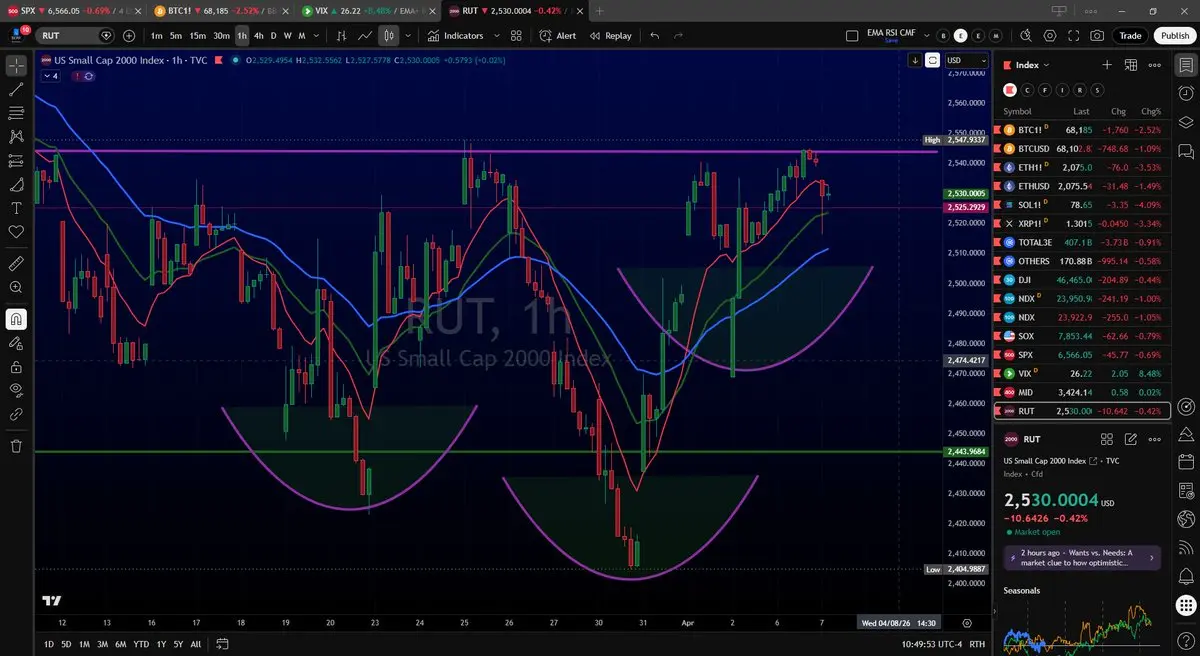Hide all drawings with eye icon

(x=16, y=390)
